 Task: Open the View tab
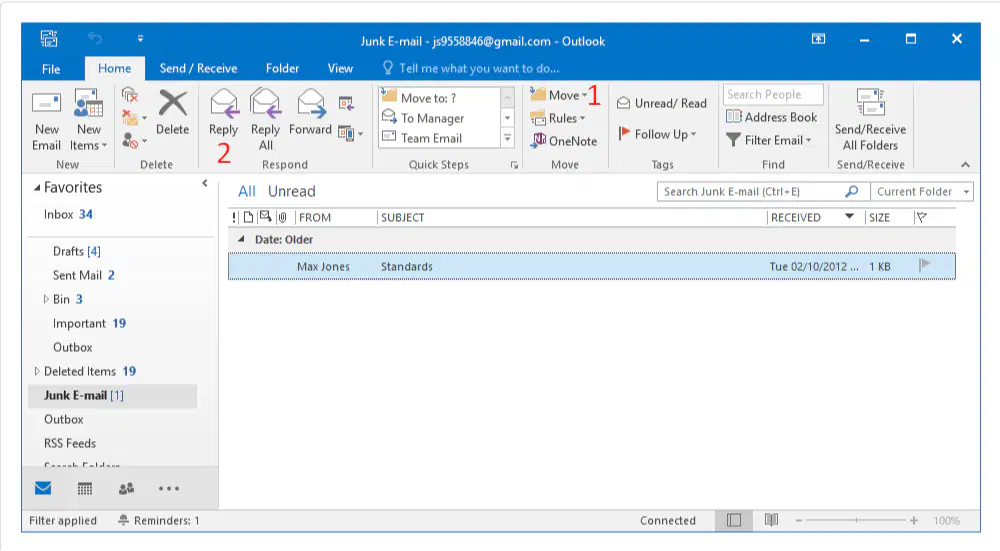[340, 68]
